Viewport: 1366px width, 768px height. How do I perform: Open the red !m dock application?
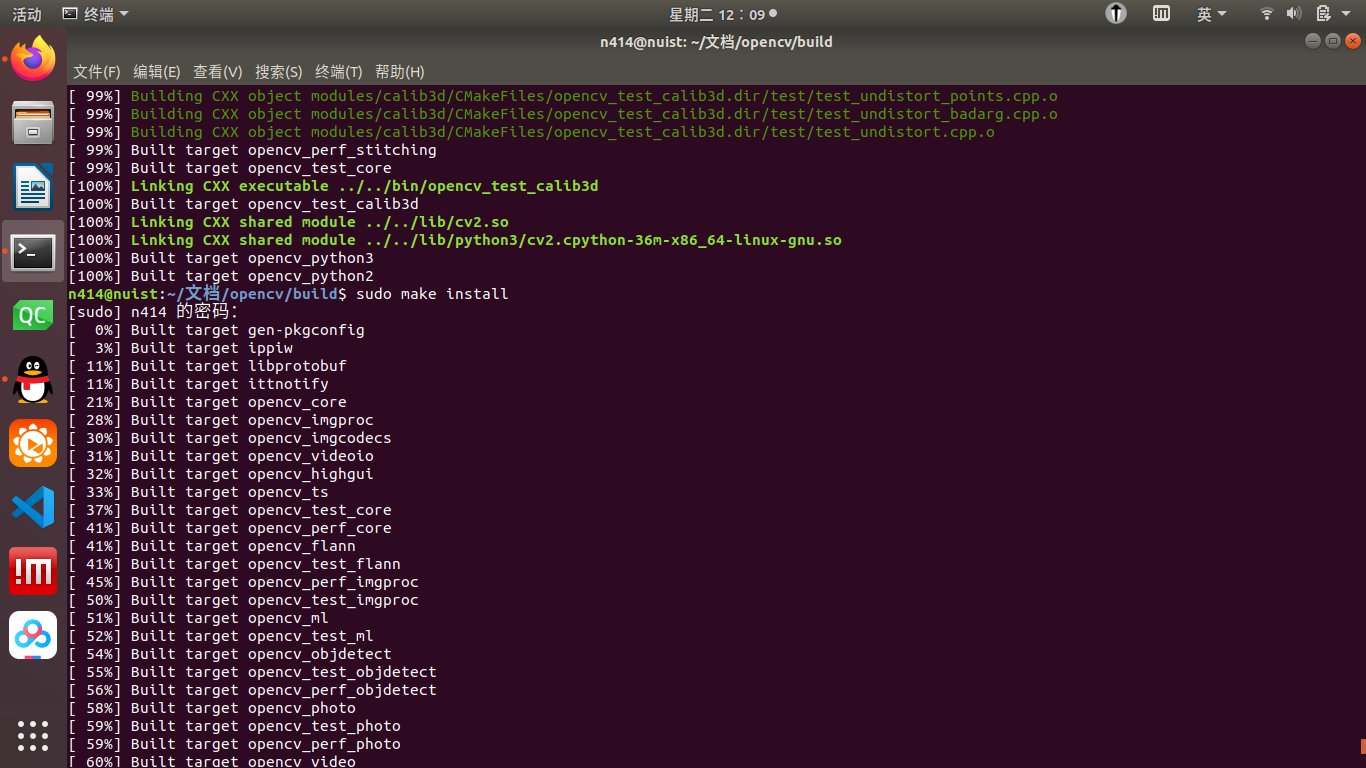pos(33,571)
